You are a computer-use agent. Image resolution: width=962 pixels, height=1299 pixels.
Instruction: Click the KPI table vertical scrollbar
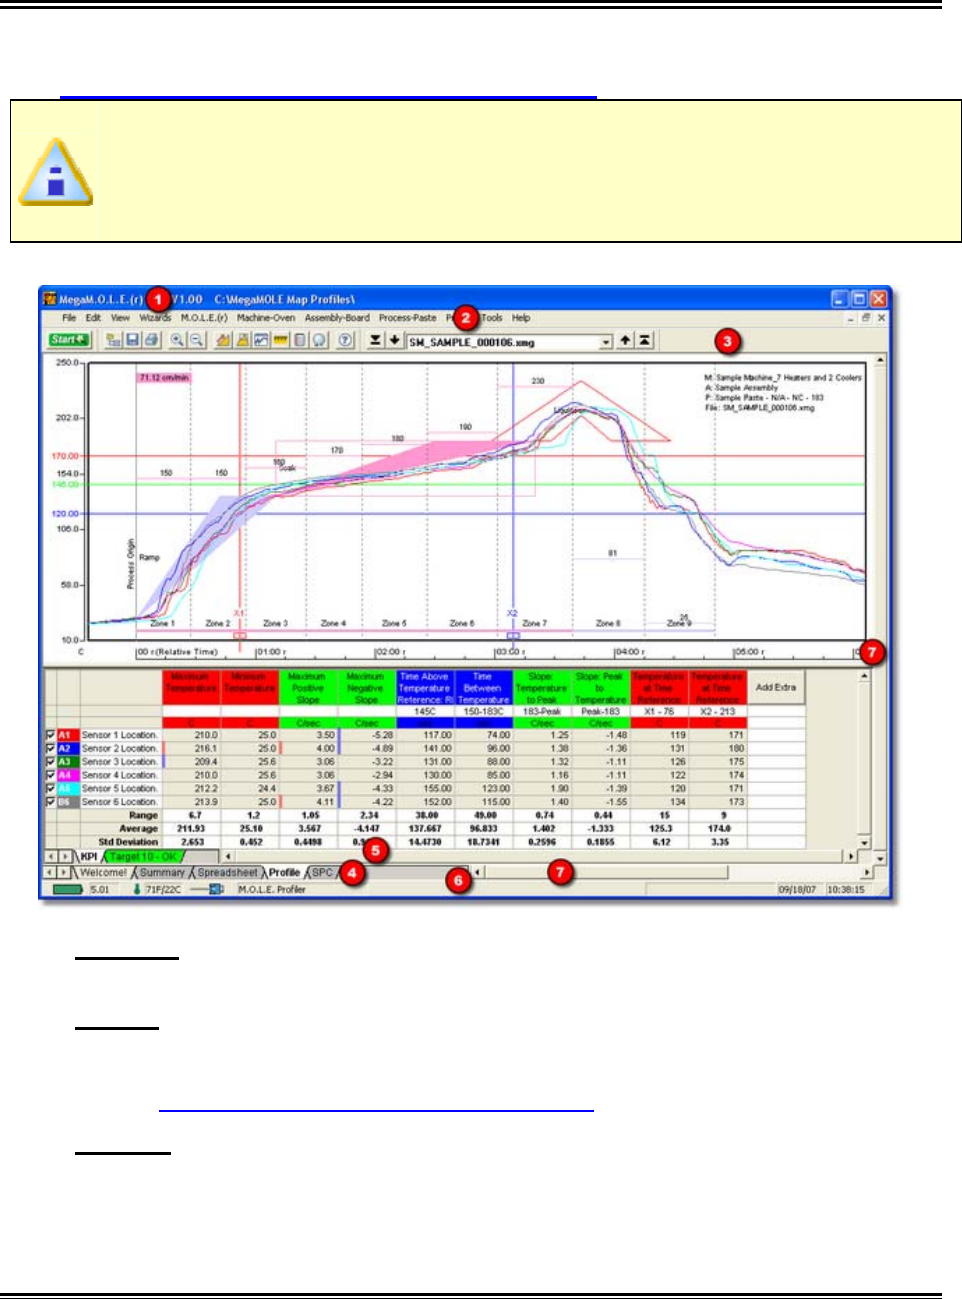tap(865, 759)
